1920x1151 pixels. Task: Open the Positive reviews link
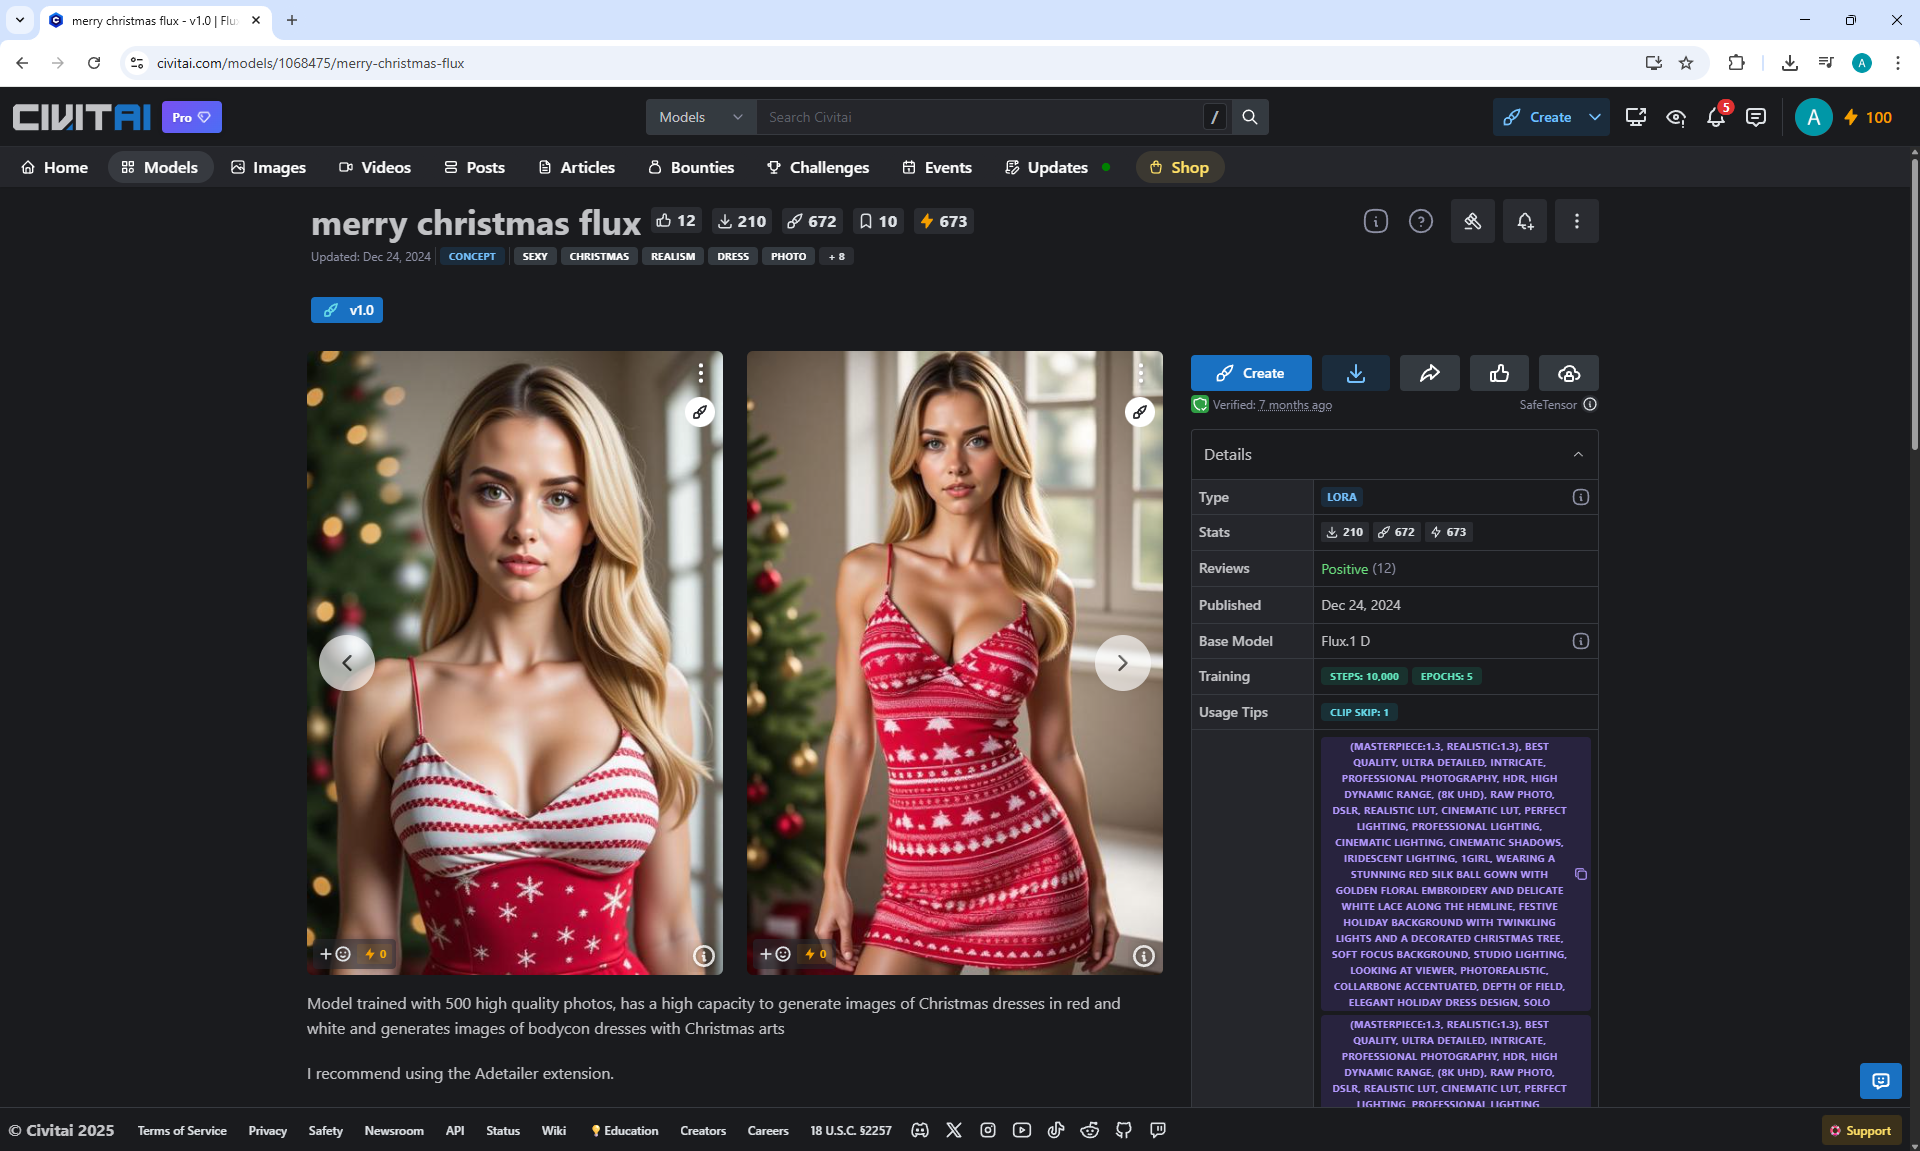click(1344, 569)
